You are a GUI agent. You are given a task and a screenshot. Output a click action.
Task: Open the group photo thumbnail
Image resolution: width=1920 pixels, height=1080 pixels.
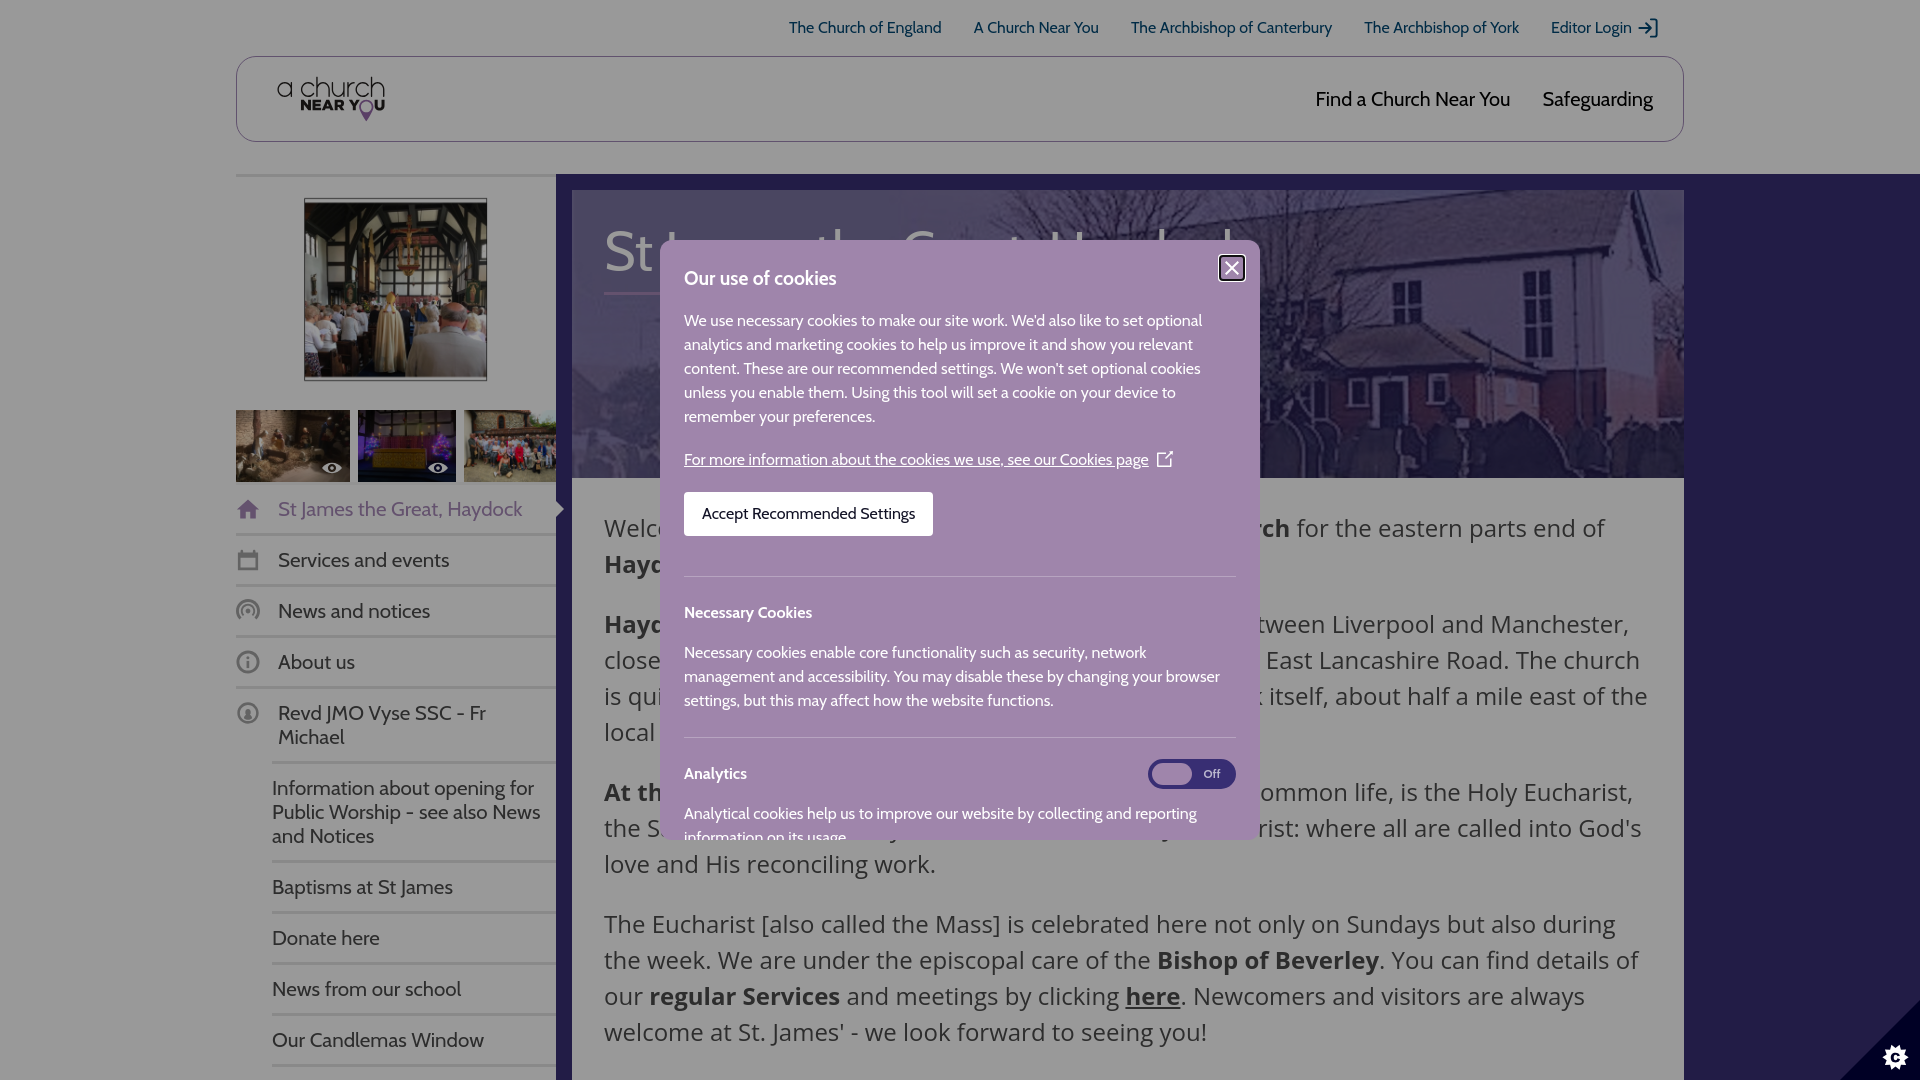coord(510,446)
